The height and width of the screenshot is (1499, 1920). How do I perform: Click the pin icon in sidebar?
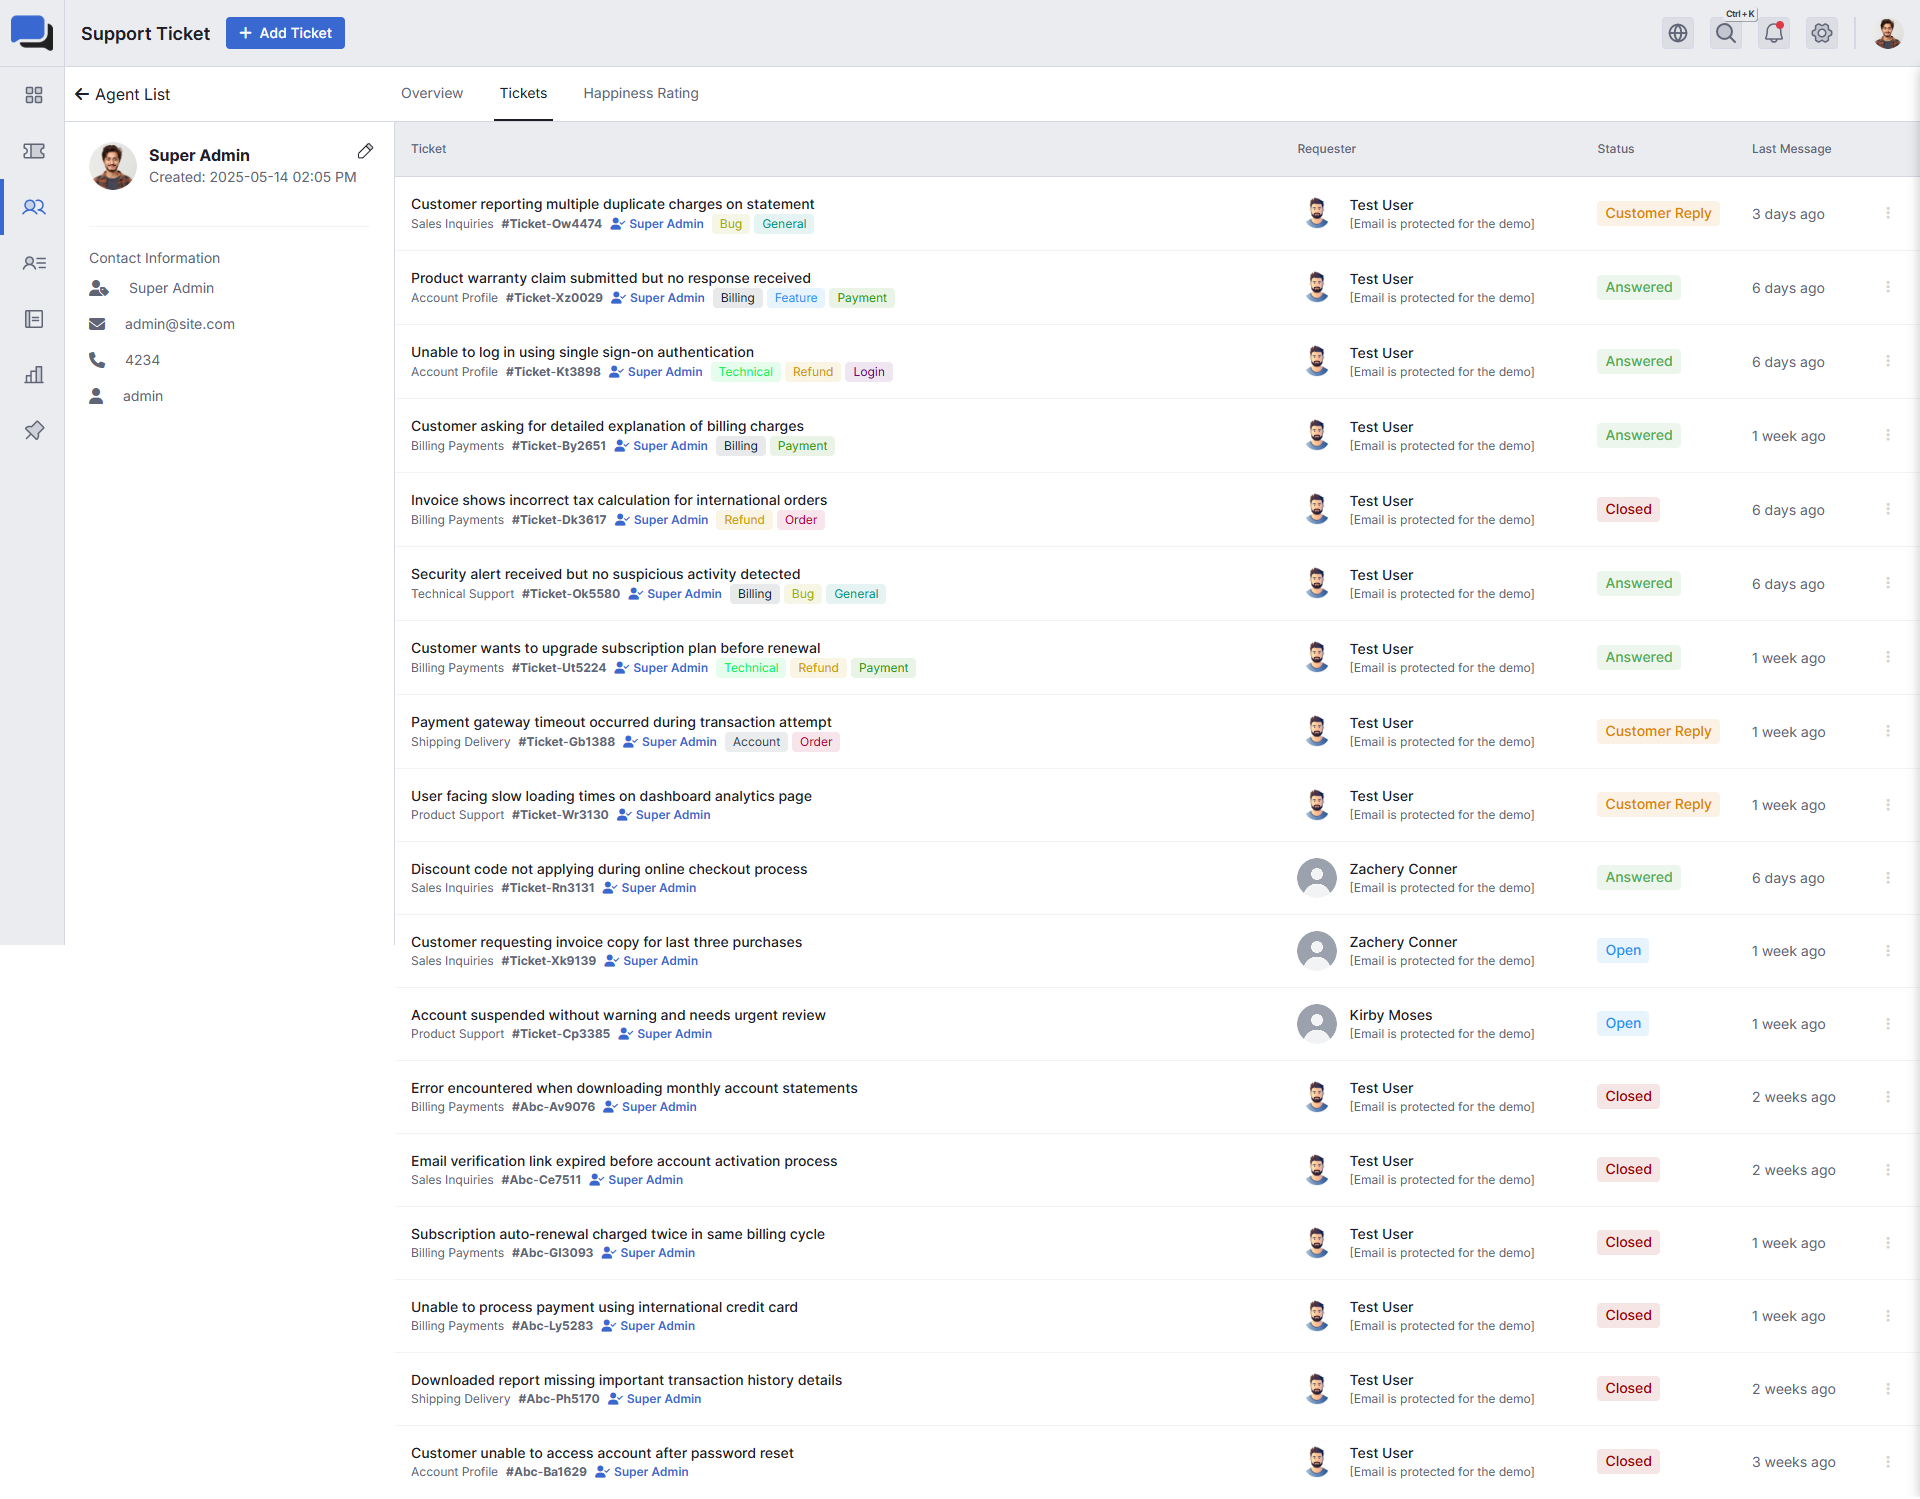point(34,431)
